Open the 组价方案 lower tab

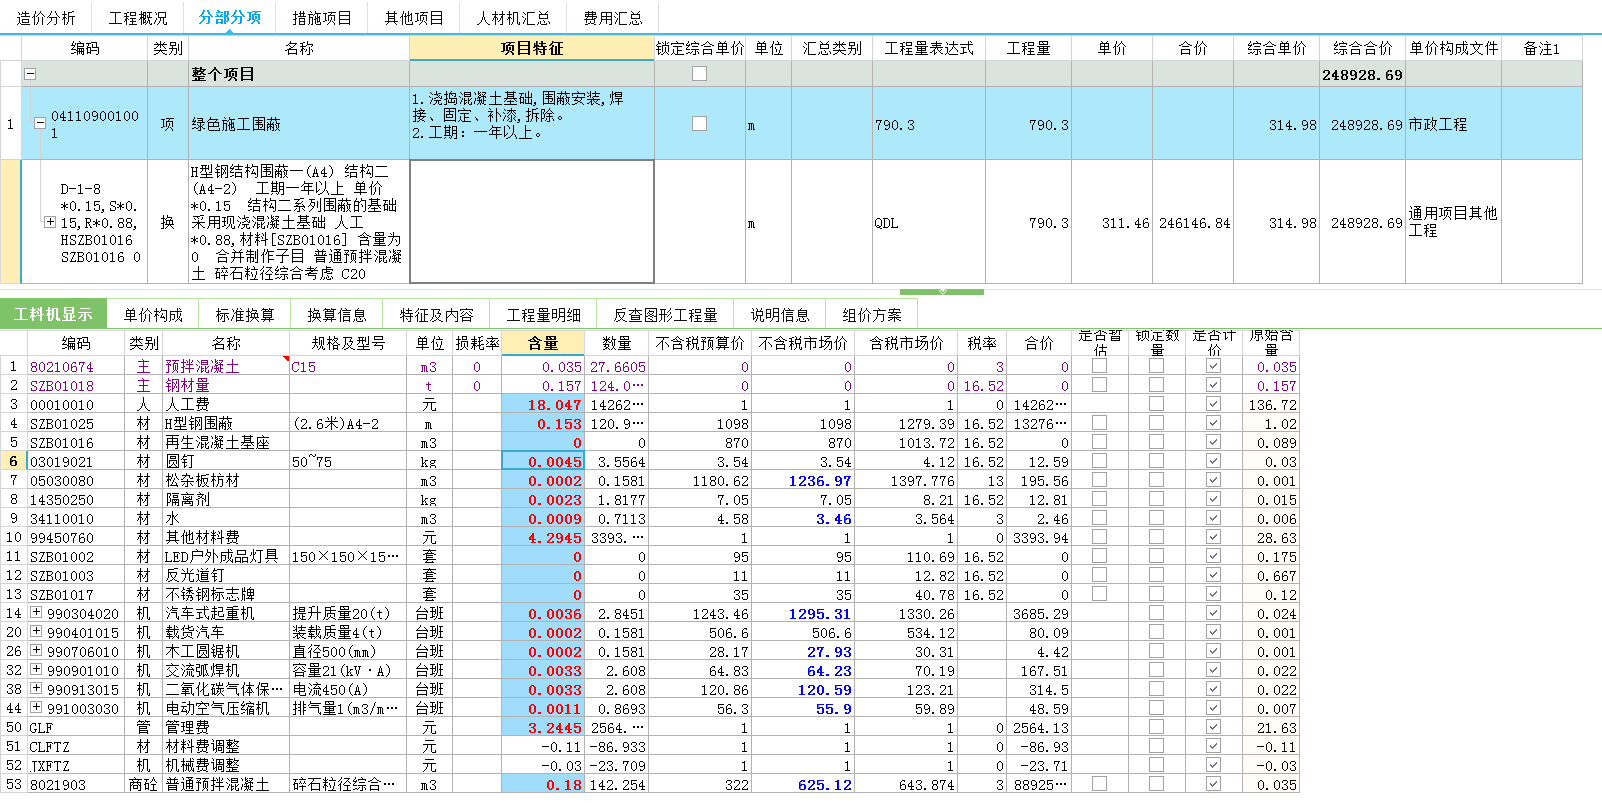coord(872,315)
